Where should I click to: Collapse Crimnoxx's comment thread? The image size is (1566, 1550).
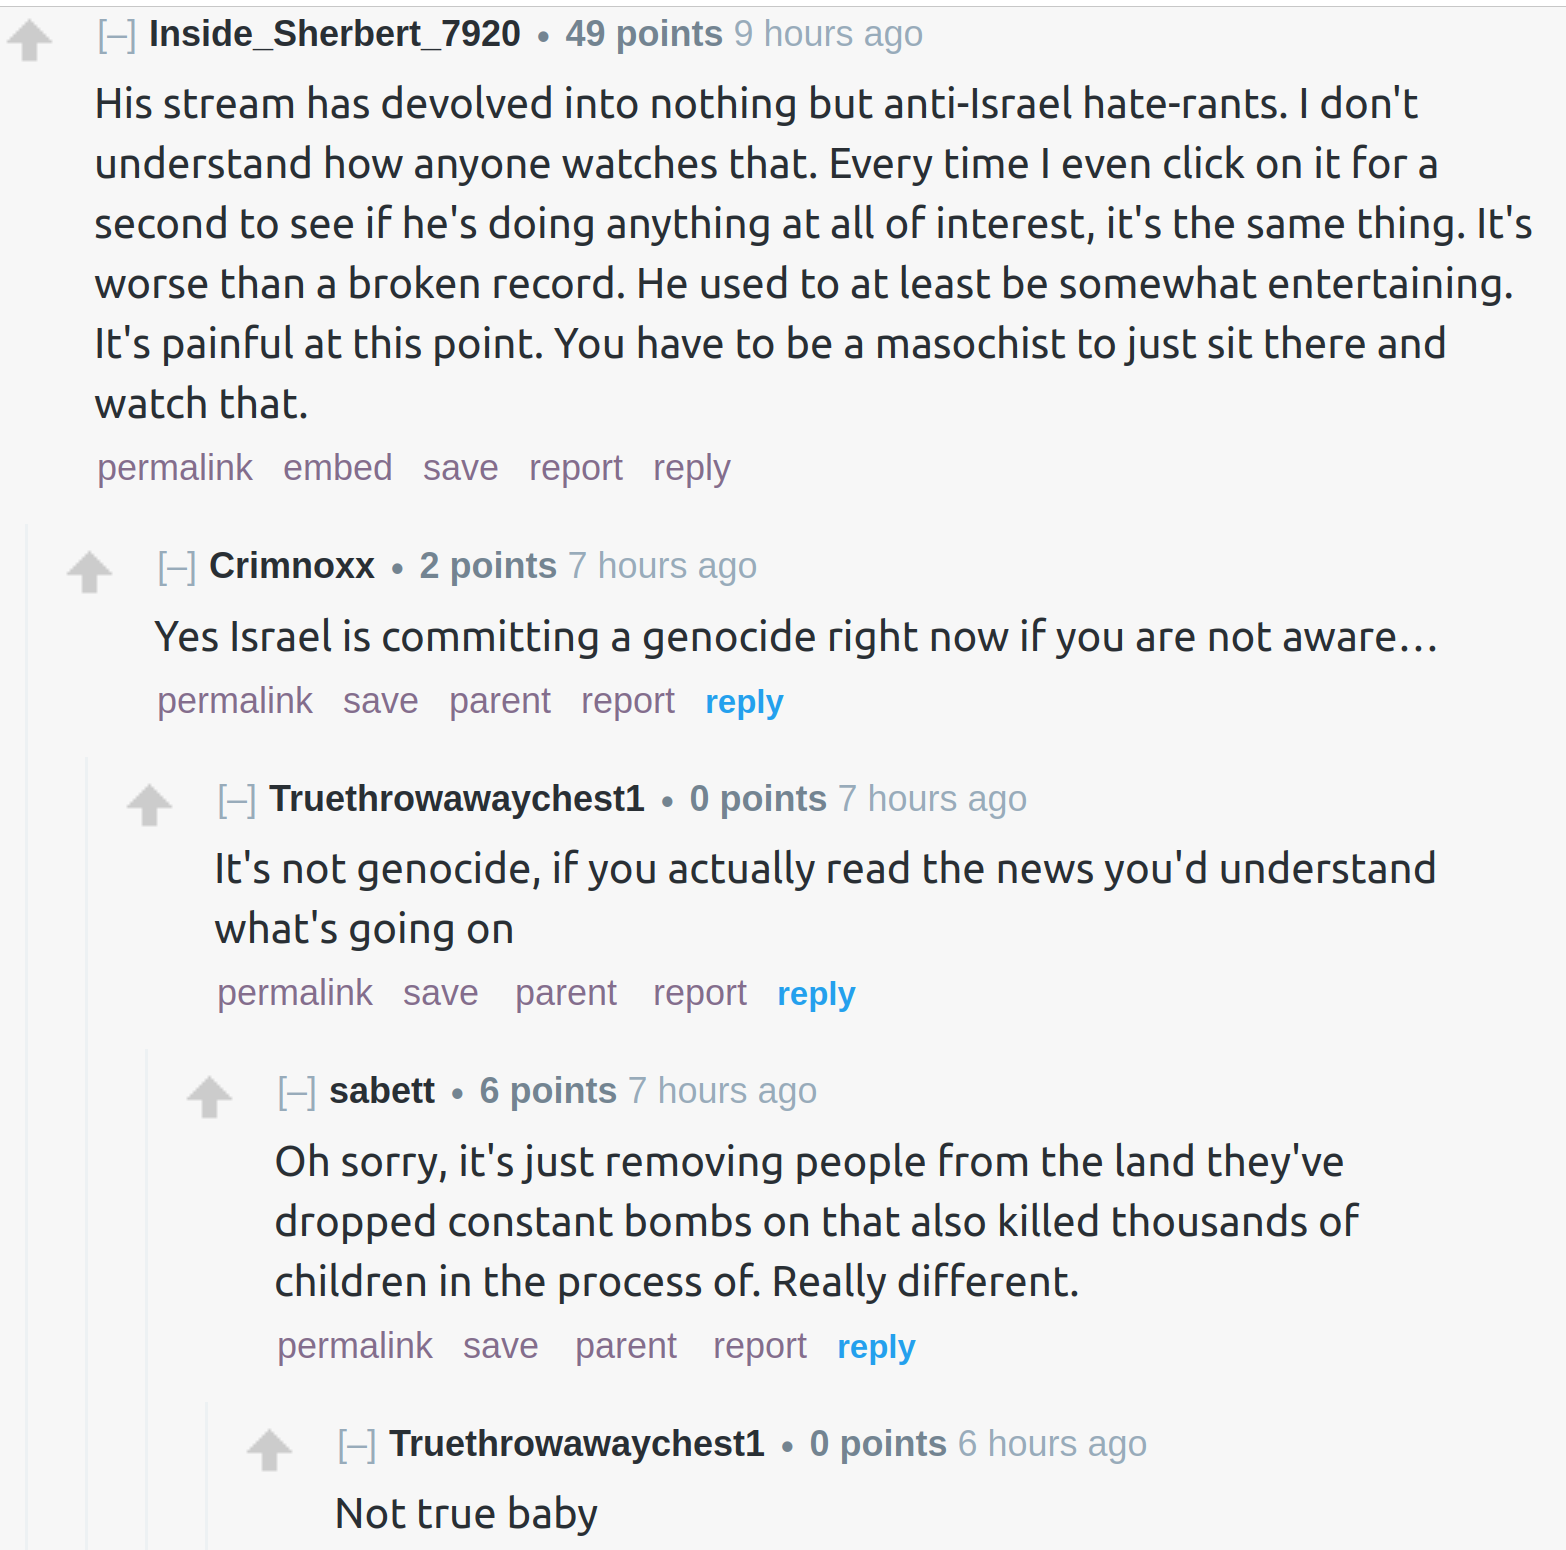click(177, 567)
